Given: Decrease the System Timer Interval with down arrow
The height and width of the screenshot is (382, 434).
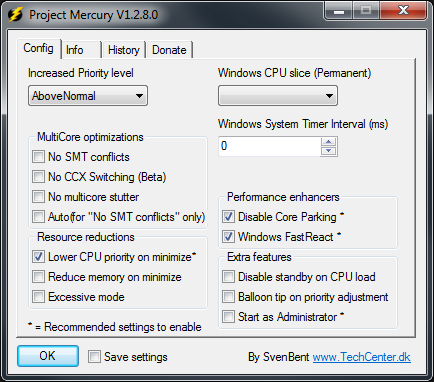Looking at the screenshot, I should pos(329,151).
